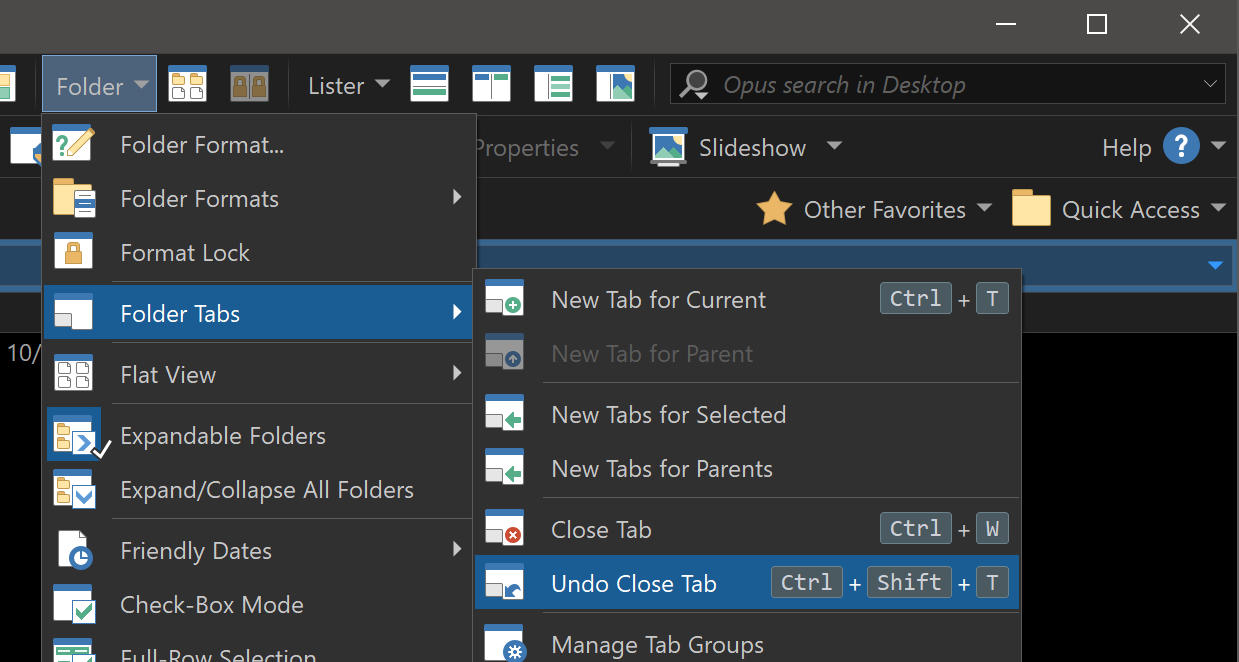Viewport: 1239px width, 662px height.
Task: Expand the Flat View submenu
Action: (259, 375)
